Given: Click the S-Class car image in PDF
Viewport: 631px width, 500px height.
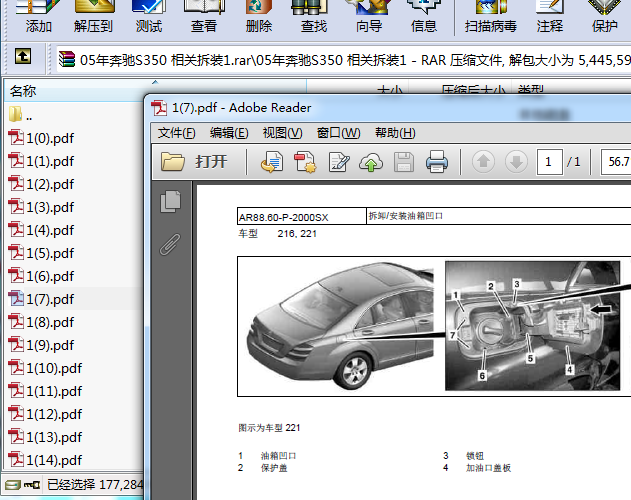Looking at the screenshot, I should pos(341,326).
